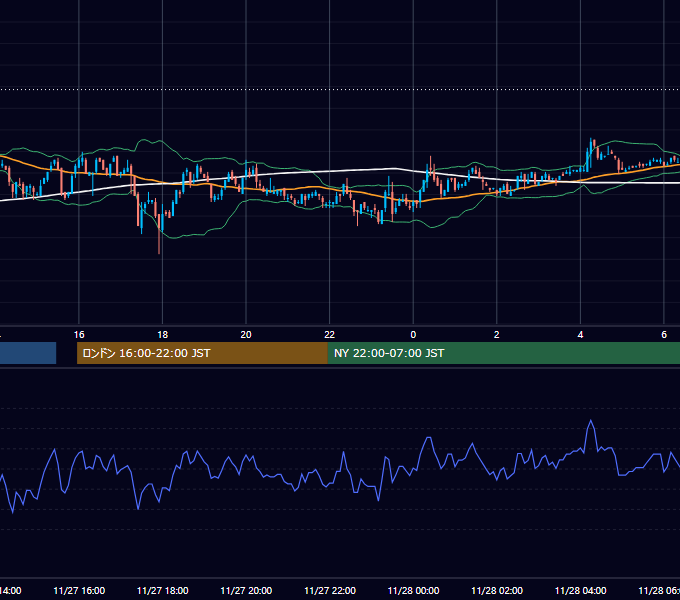
Task: Click the "11/28 00:00" date label
Action: tap(413, 590)
